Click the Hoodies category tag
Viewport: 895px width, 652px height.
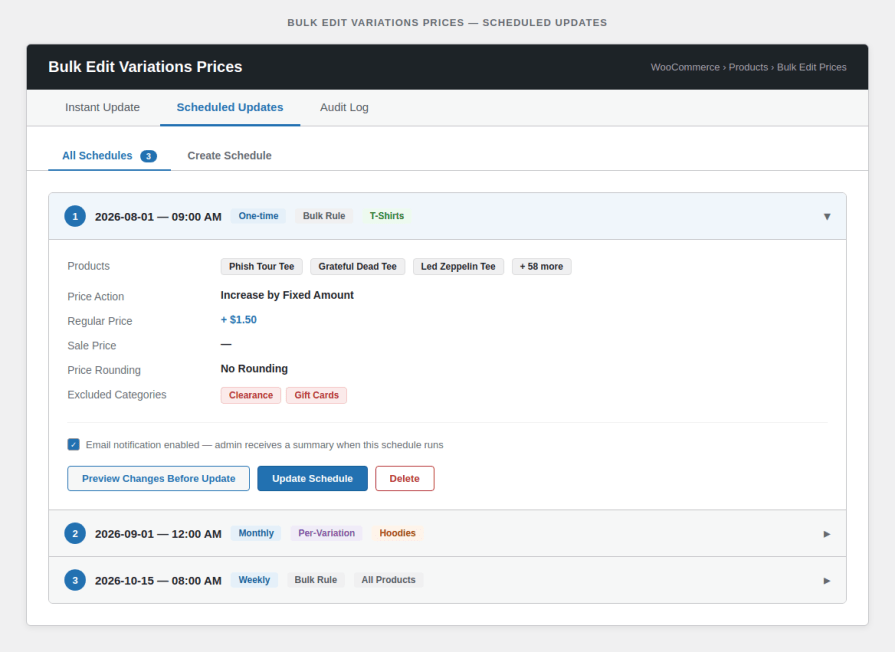pyautogui.click(x=397, y=533)
